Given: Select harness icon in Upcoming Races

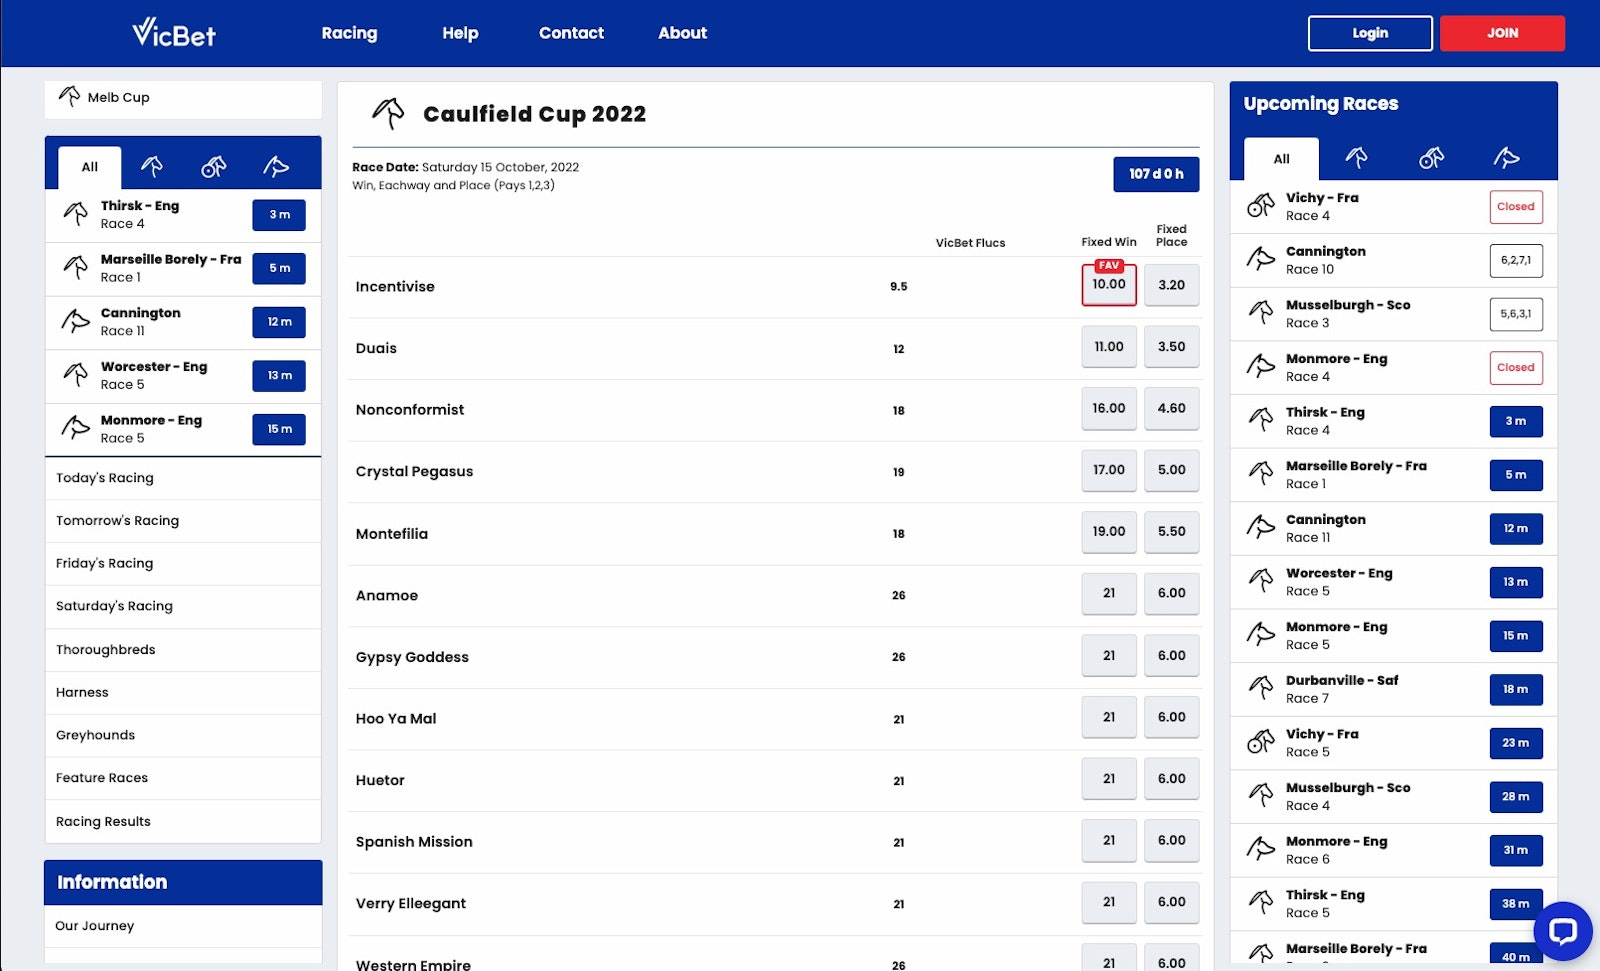Looking at the screenshot, I should point(1431,158).
